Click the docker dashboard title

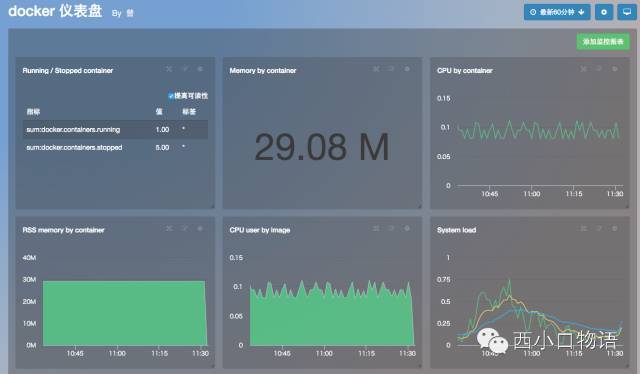[55, 11]
